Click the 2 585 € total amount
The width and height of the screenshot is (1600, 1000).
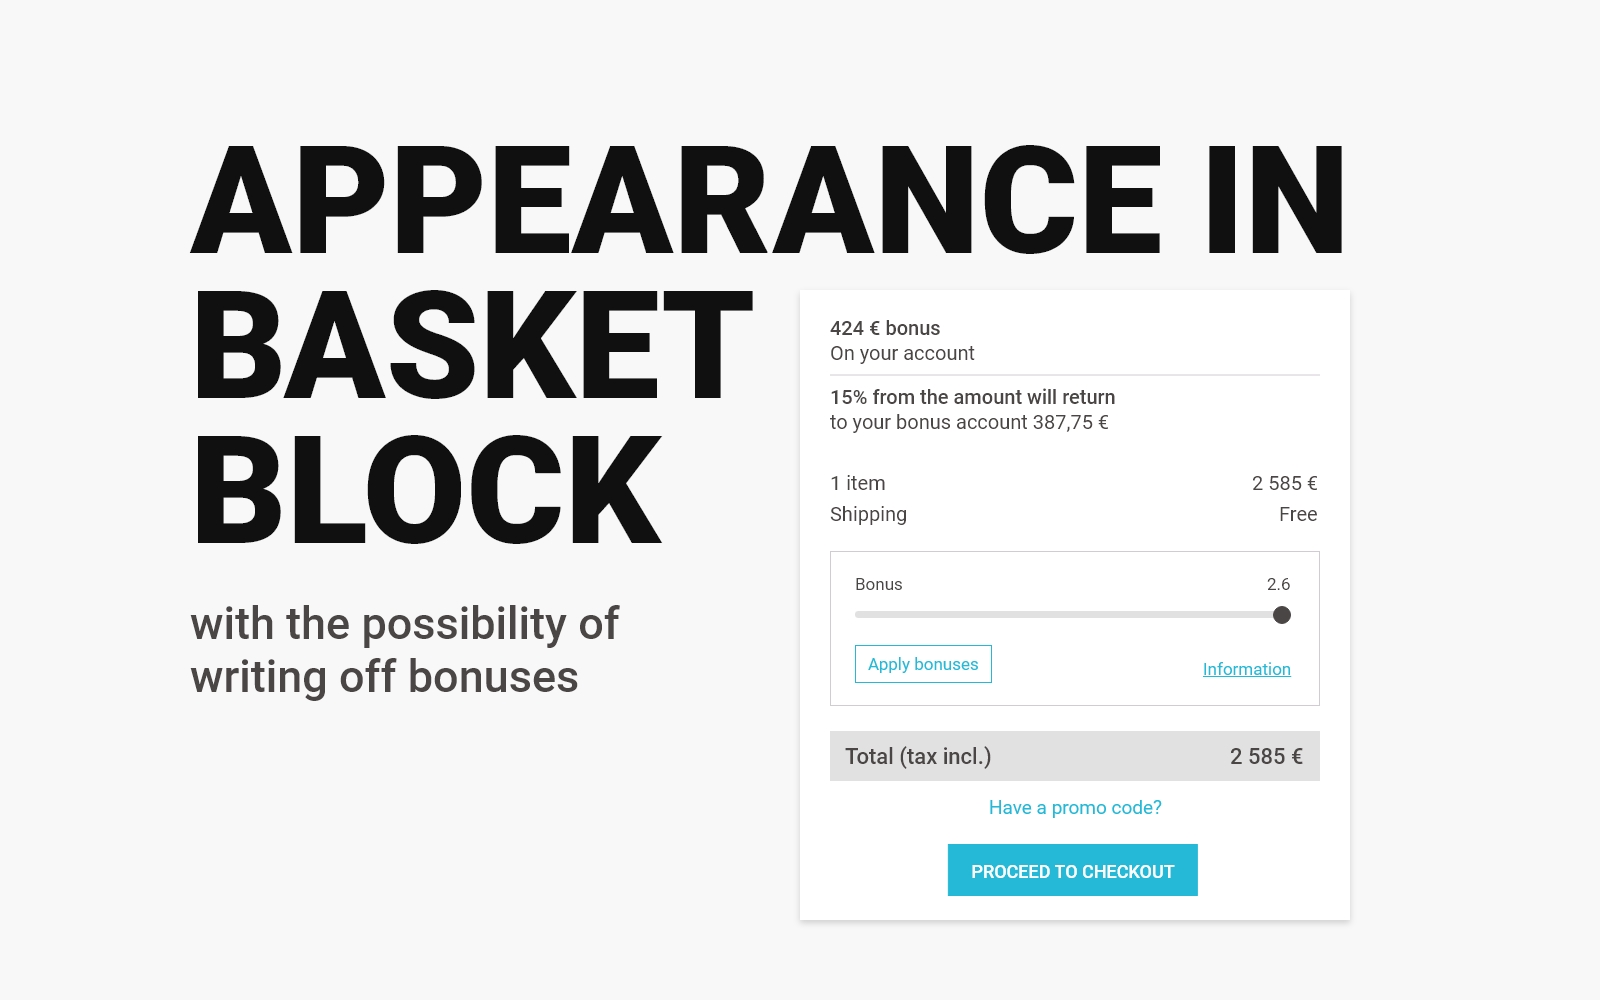coord(1266,756)
